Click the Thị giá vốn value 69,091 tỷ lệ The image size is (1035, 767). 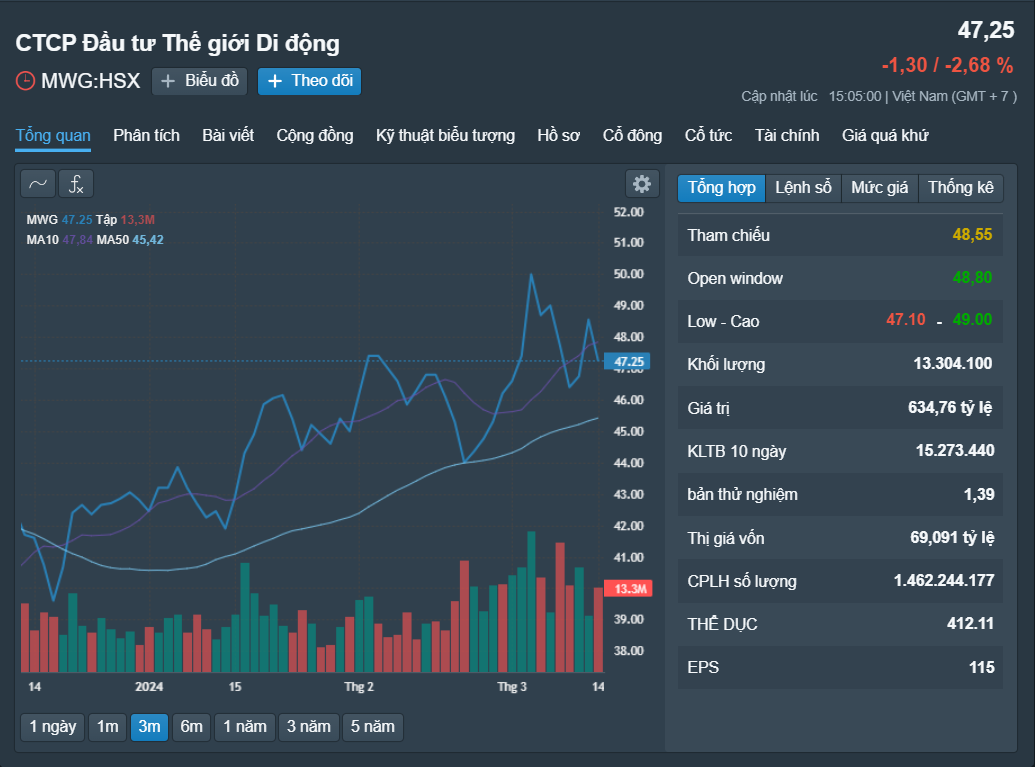(952, 537)
